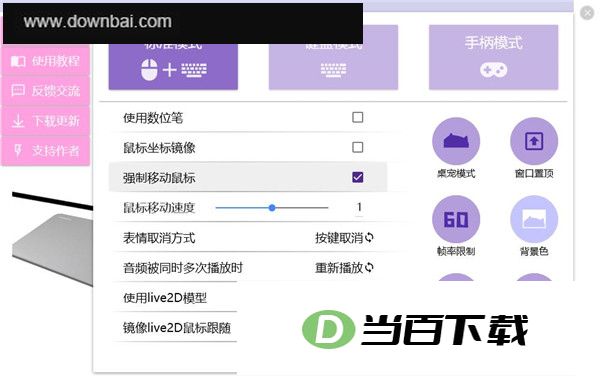Open the 反馈交流 feedback sidebar button
Image resolution: width=600 pixels, height=378 pixels.
(x=46, y=91)
